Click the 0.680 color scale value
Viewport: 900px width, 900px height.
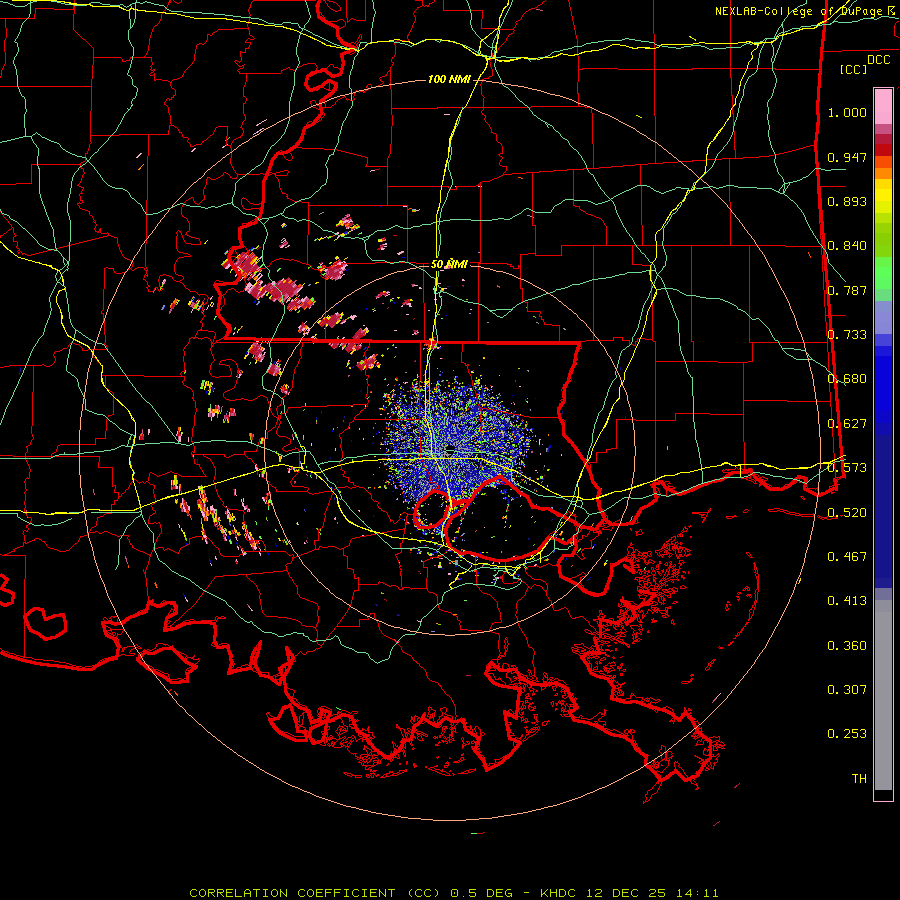tap(847, 379)
